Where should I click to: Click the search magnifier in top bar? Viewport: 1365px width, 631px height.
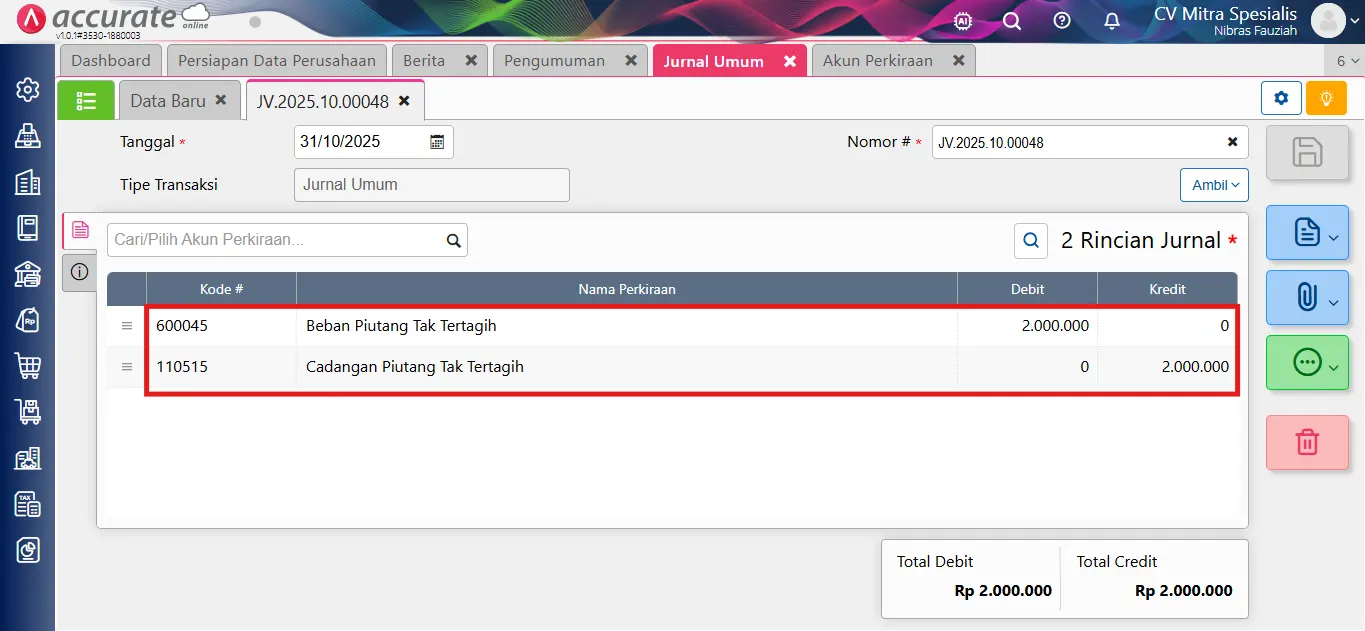[1012, 21]
